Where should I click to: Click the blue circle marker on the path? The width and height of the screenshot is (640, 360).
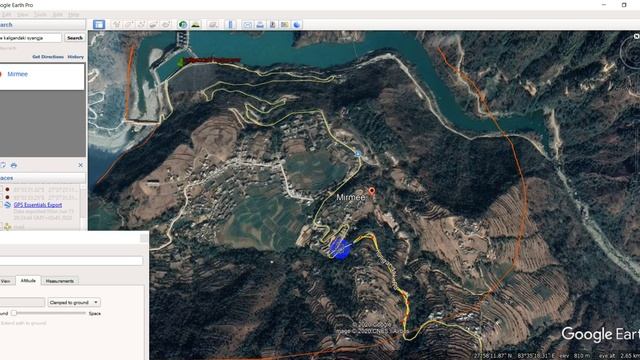click(x=340, y=248)
